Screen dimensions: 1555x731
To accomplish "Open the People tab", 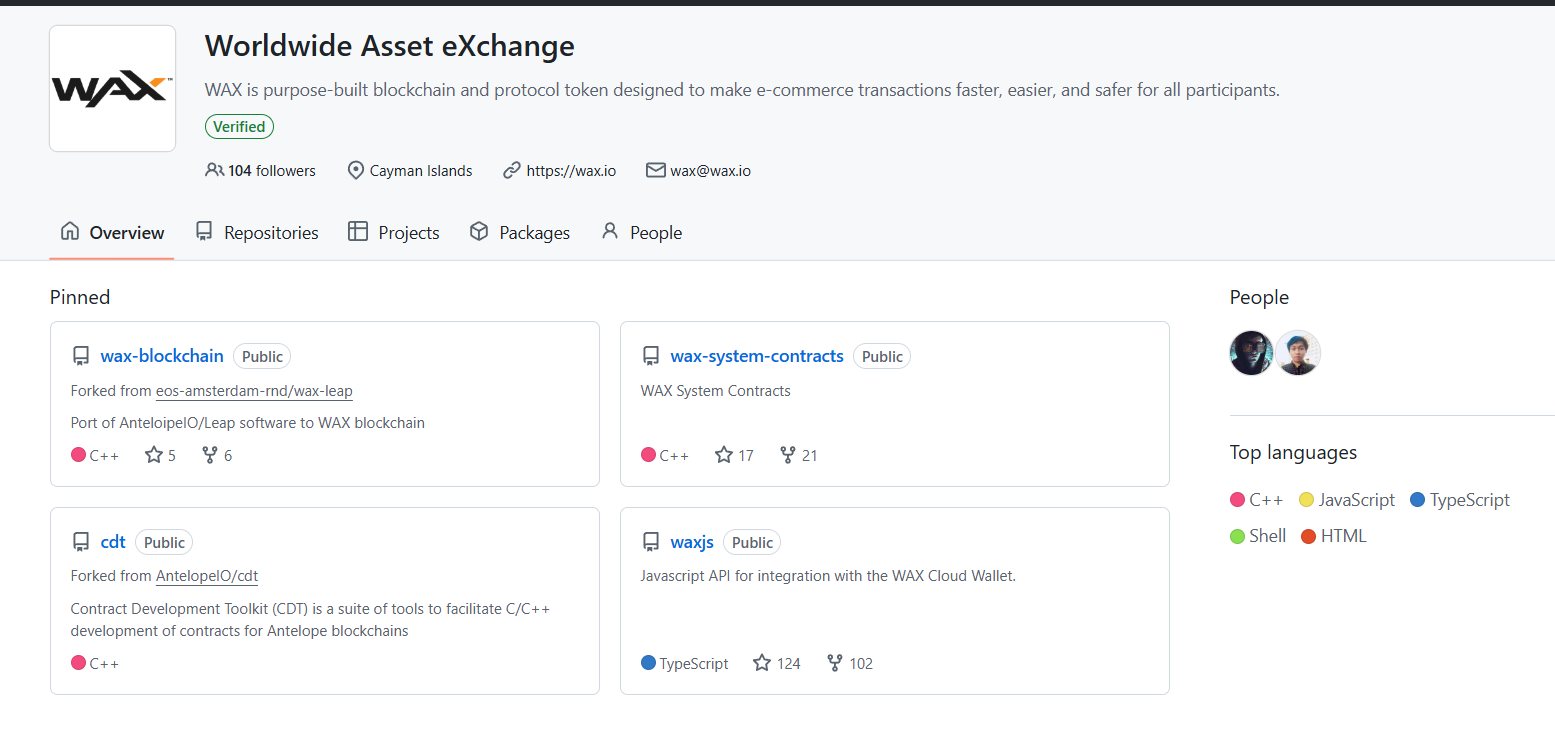I will coord(641,232).
